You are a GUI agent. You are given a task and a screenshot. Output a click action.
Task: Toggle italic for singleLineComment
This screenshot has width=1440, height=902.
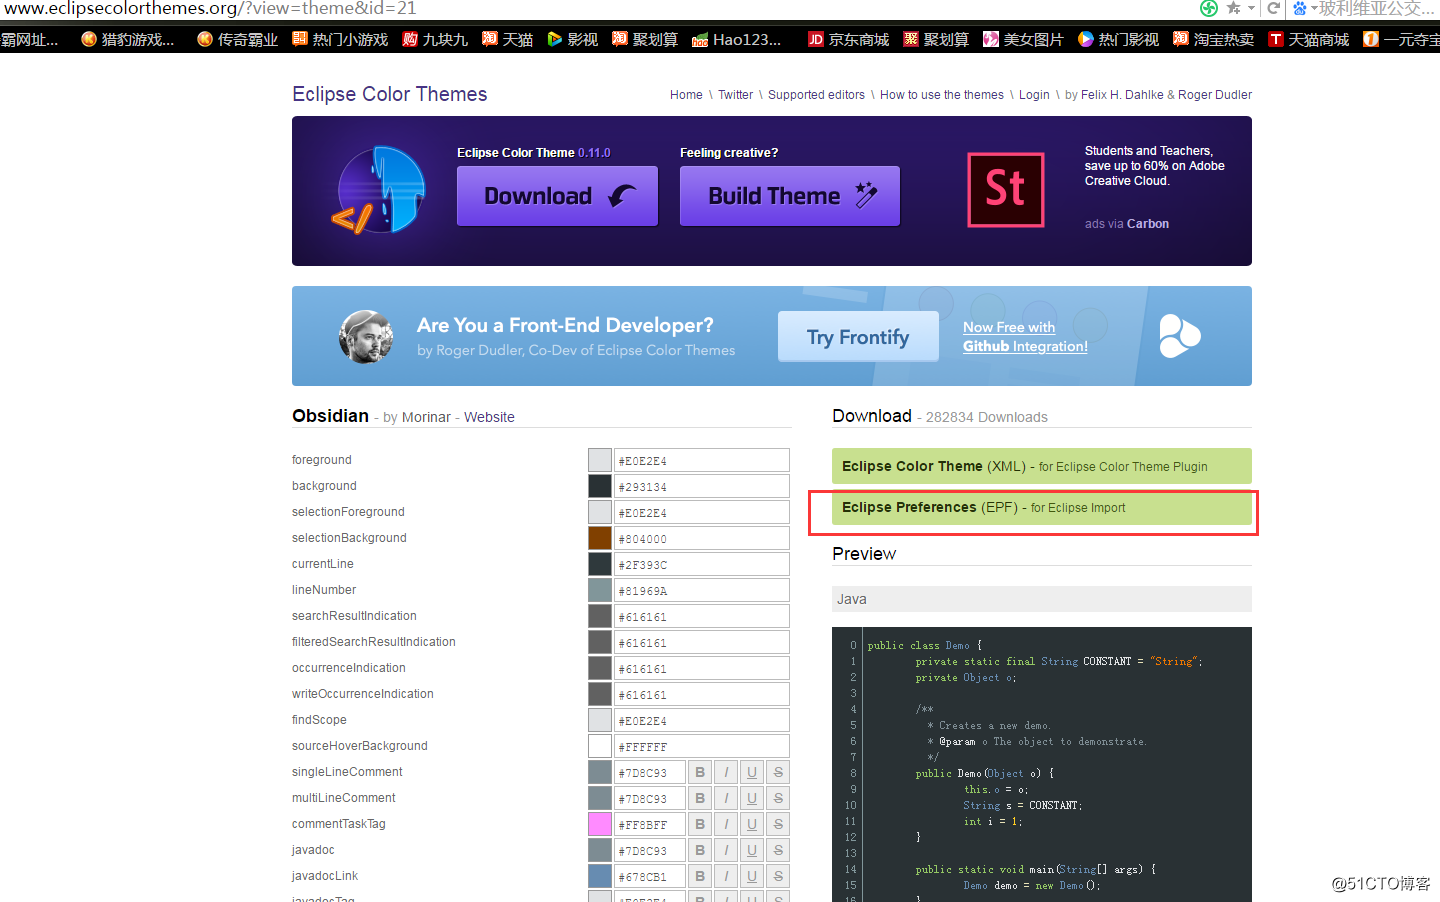point(726,772)
